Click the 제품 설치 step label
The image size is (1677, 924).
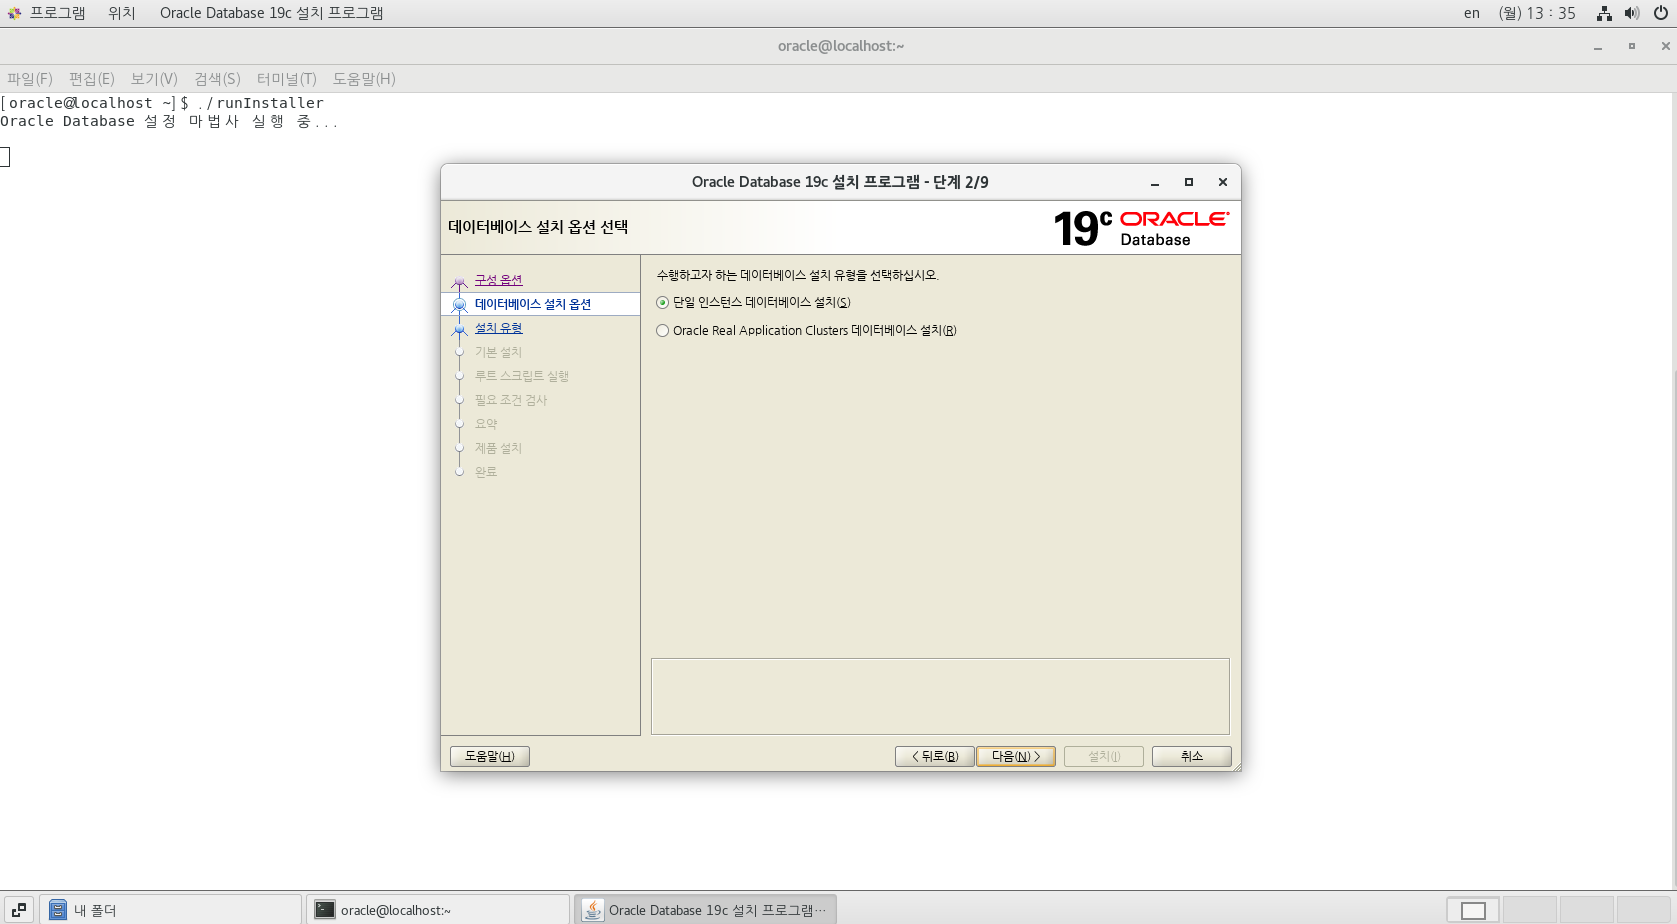click(498, 448)
